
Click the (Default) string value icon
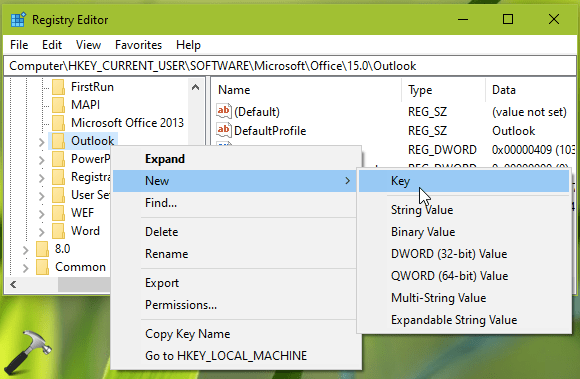224,111
